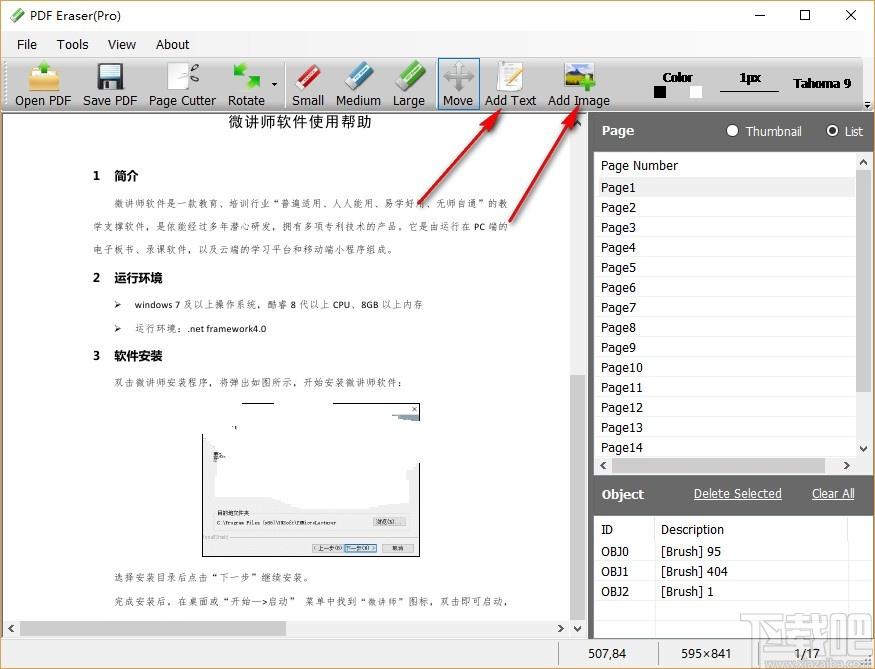Viewport: 875px width, 669px height.
Task: Select Page4 in the page list
Action: (x=726, y=248)
